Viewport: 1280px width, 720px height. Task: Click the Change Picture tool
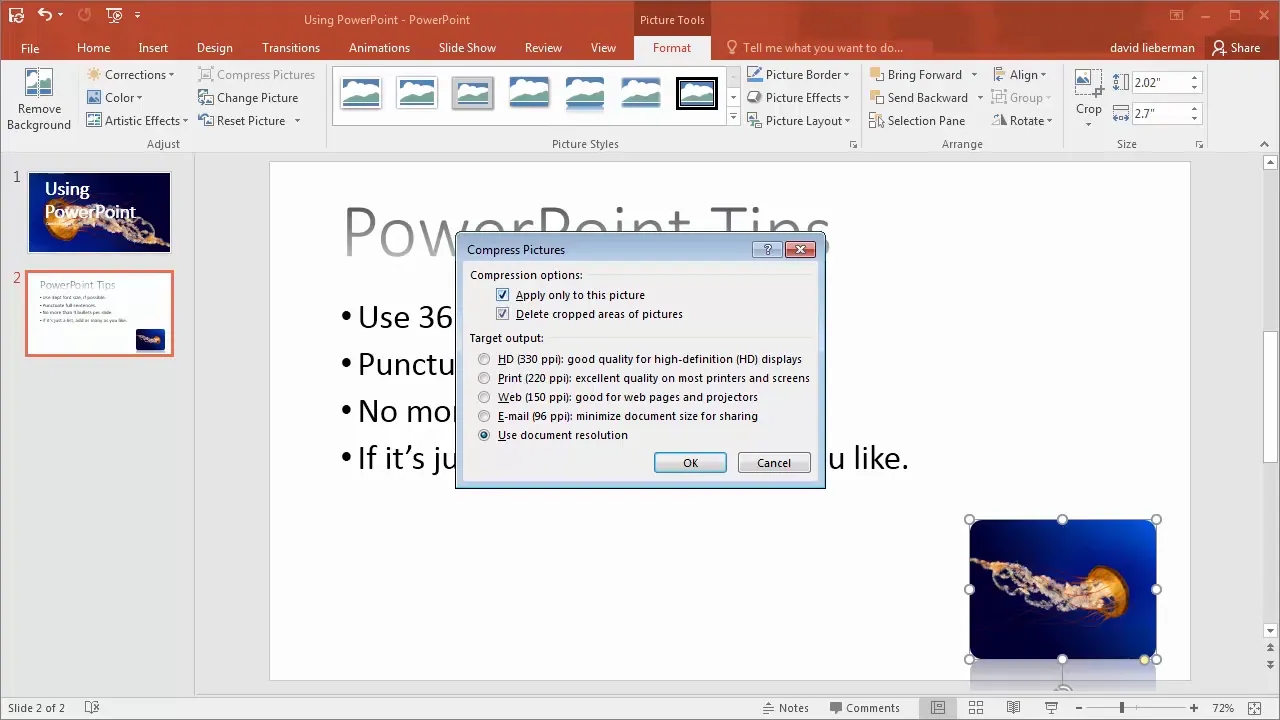click(x=248, y=98)
